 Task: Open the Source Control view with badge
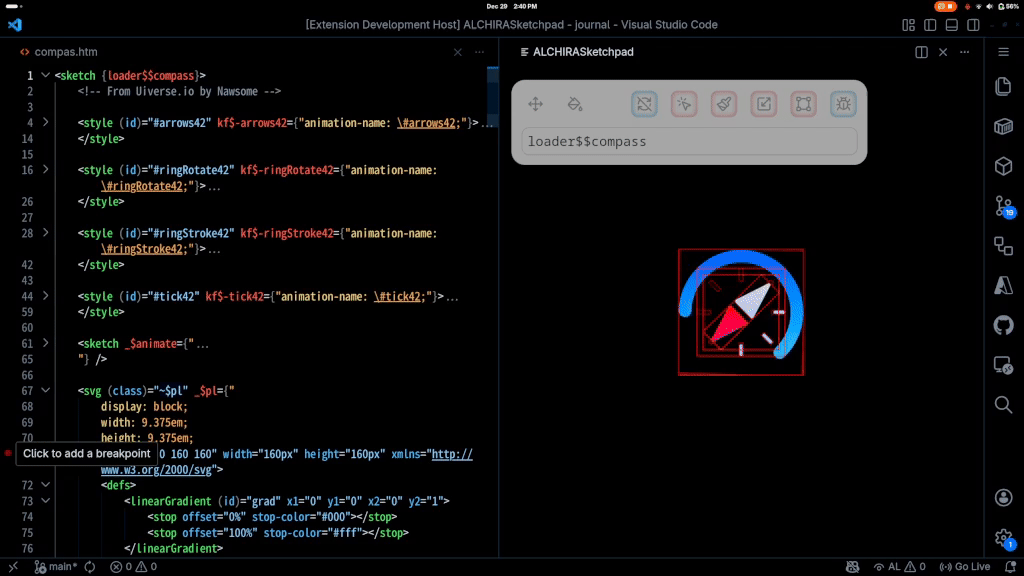(x=1003, y=207)
